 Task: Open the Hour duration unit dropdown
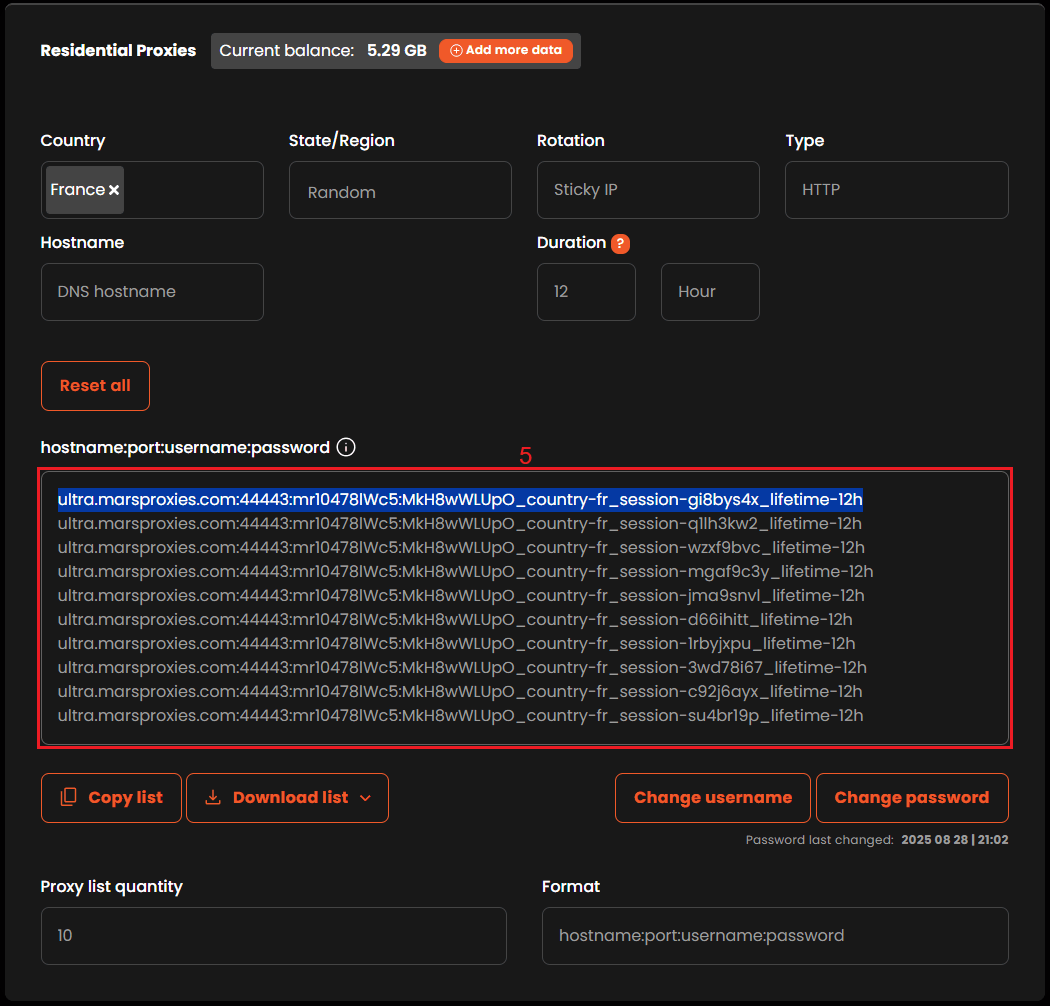[x=710, y=292]
